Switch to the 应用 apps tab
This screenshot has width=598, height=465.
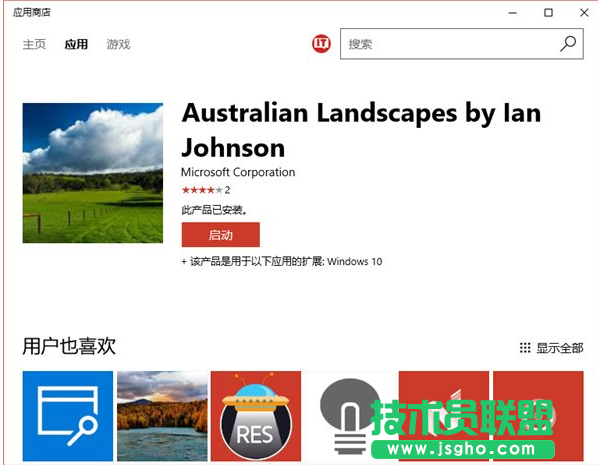(x=76, y=44)
